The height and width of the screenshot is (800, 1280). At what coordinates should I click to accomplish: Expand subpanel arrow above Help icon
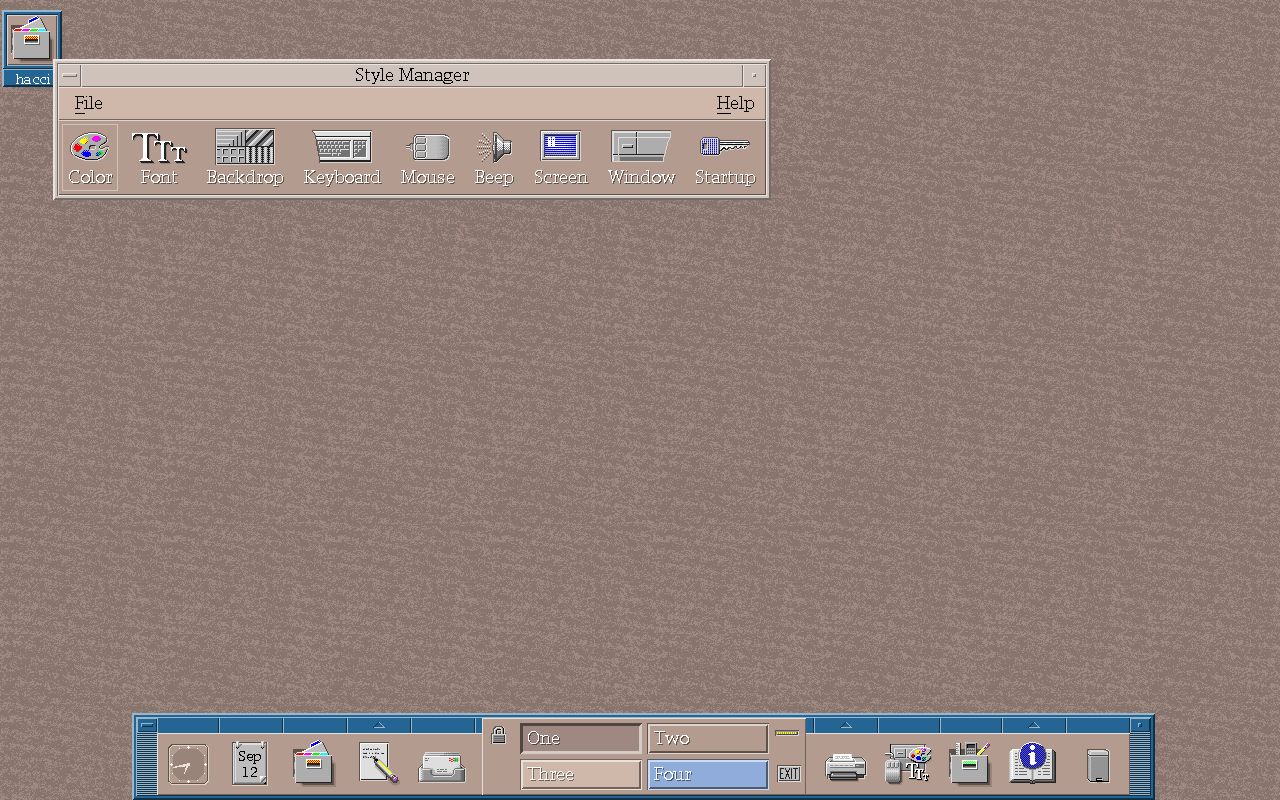coord(1034,725)
